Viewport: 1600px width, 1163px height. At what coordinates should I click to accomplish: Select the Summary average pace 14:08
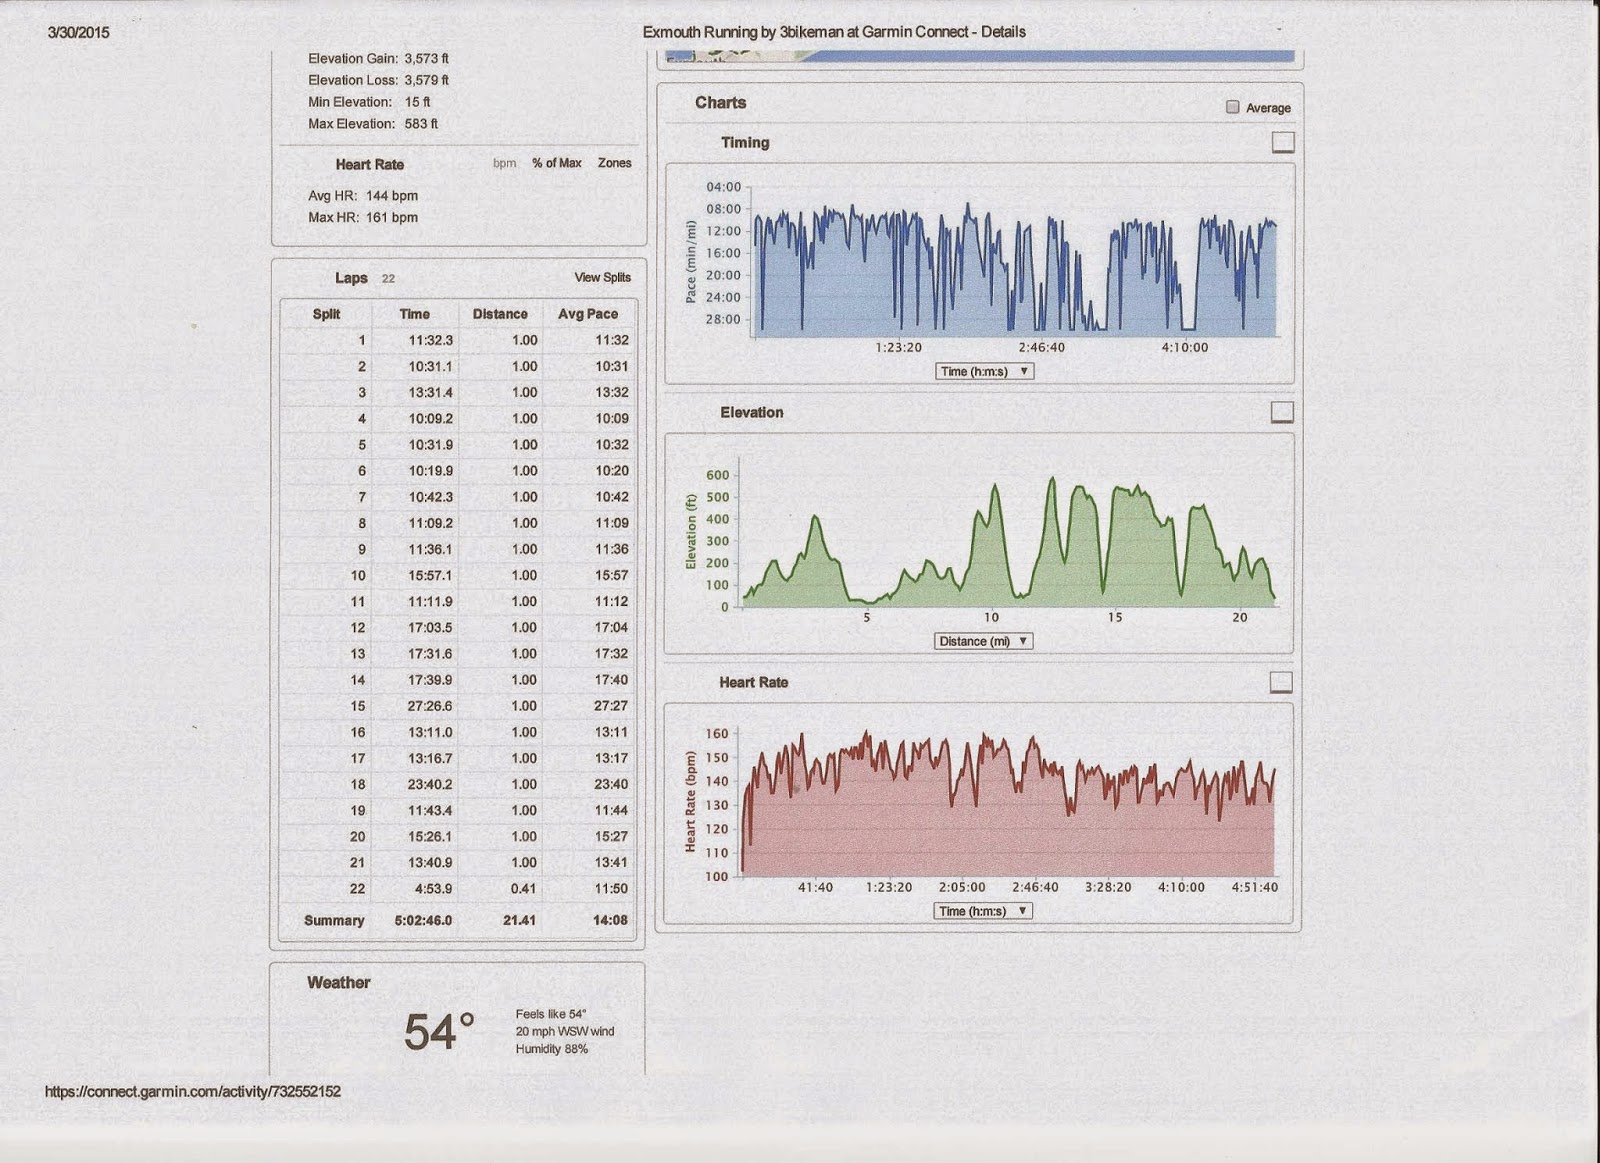point(610,920)
